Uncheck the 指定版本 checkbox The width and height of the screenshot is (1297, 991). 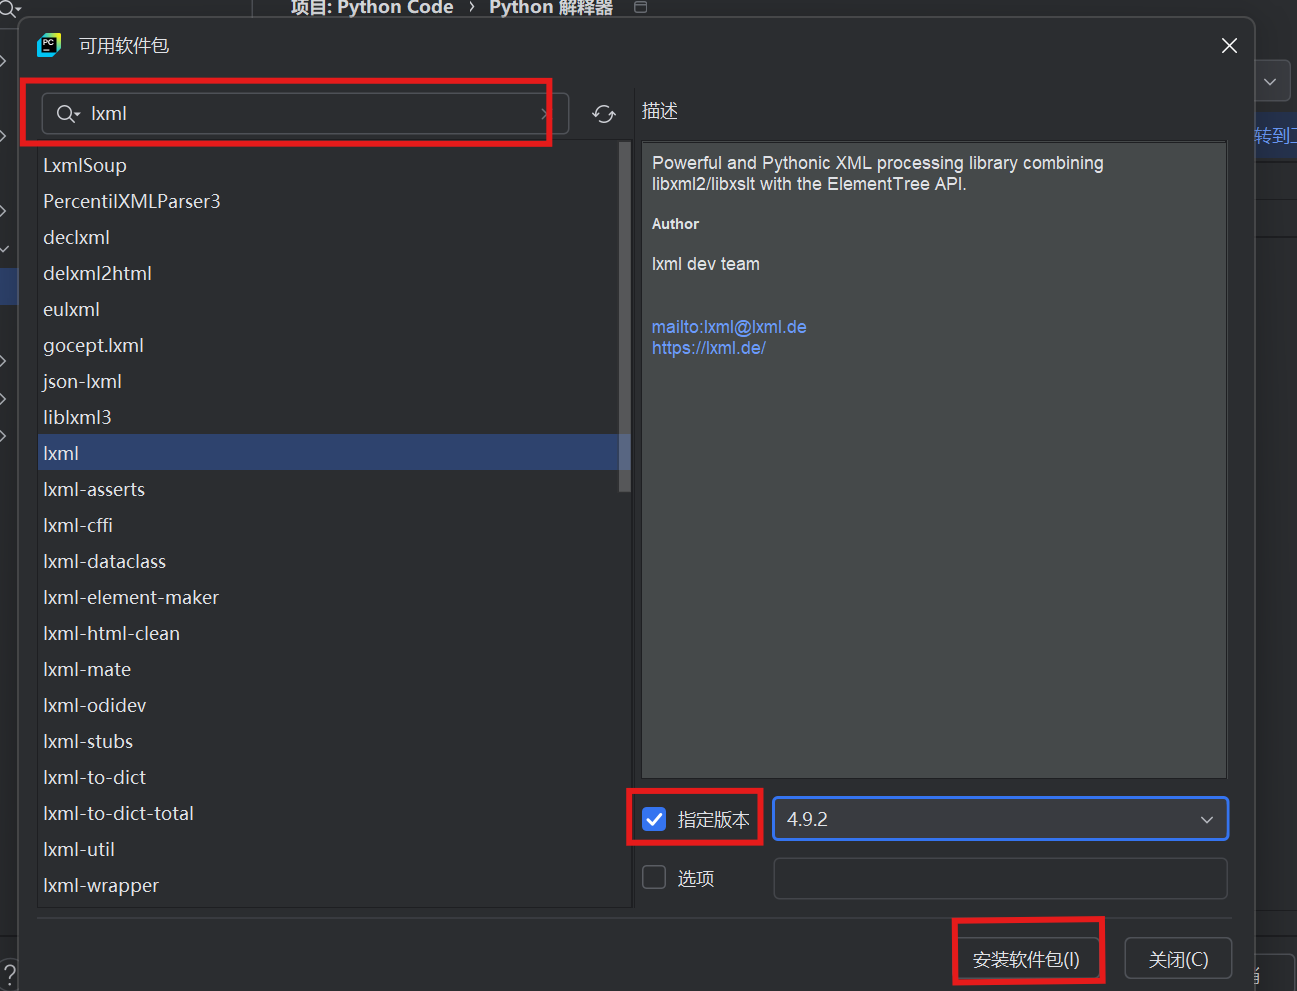pyautogui.click(x=654, y=819)
